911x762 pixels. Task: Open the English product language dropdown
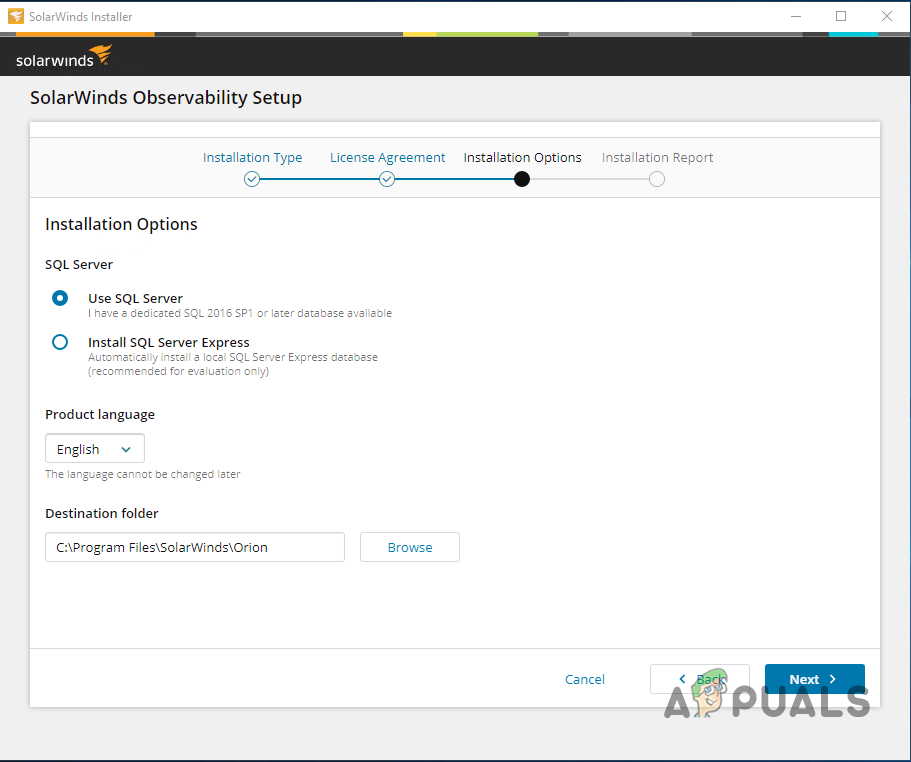coord(95,448)
